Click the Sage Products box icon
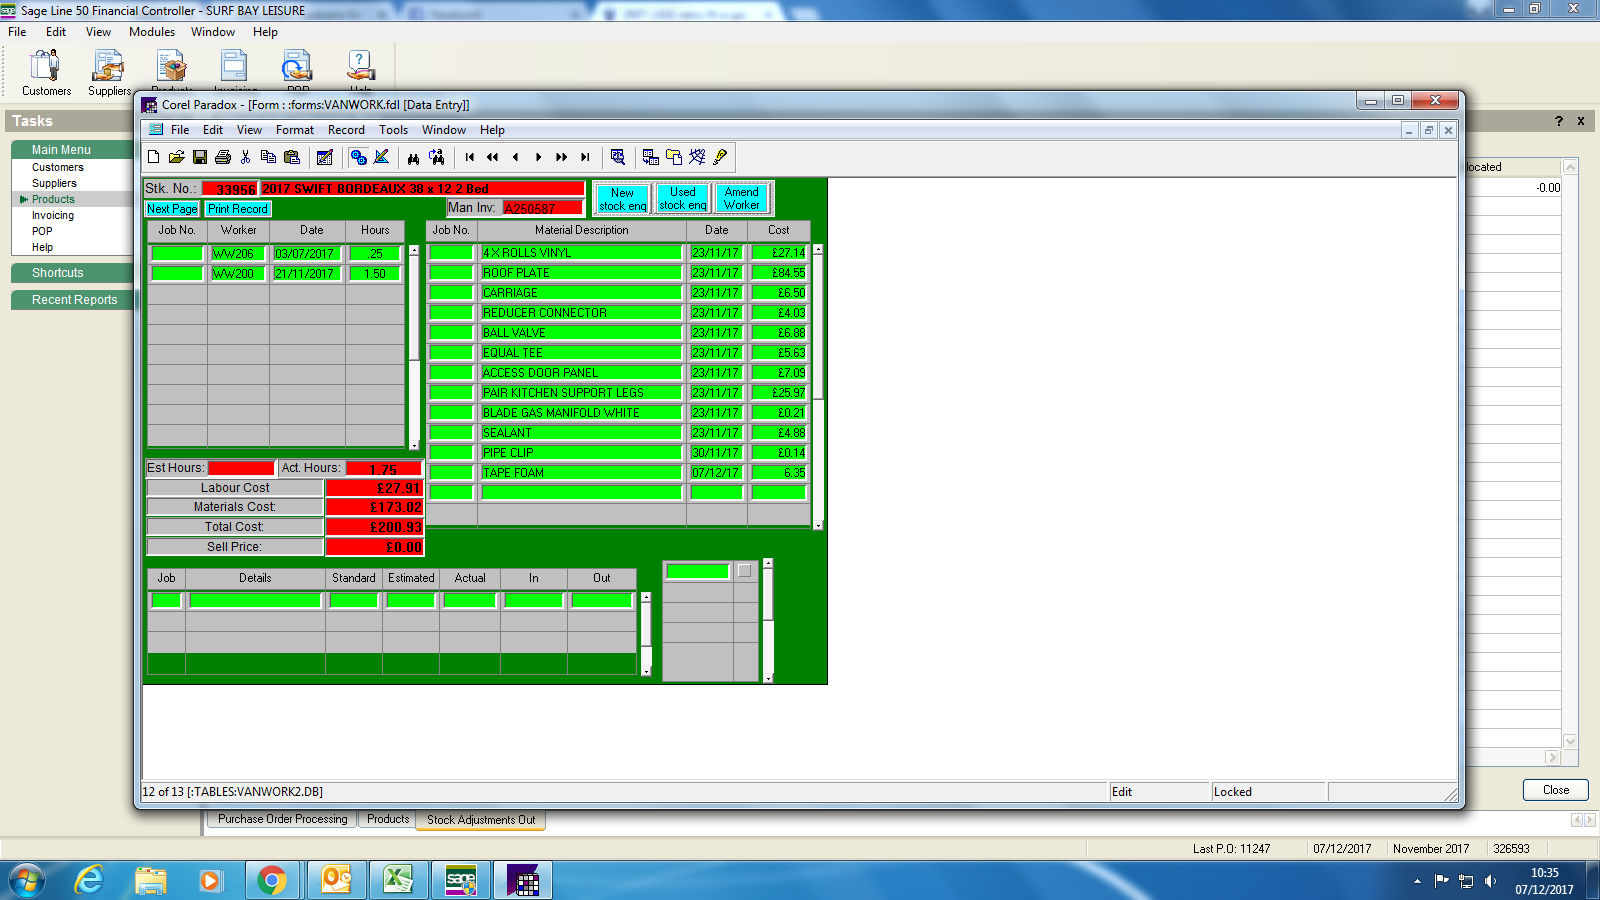Image resolution: width=1600 pixels, height=900 pixels. pos(172,68)
